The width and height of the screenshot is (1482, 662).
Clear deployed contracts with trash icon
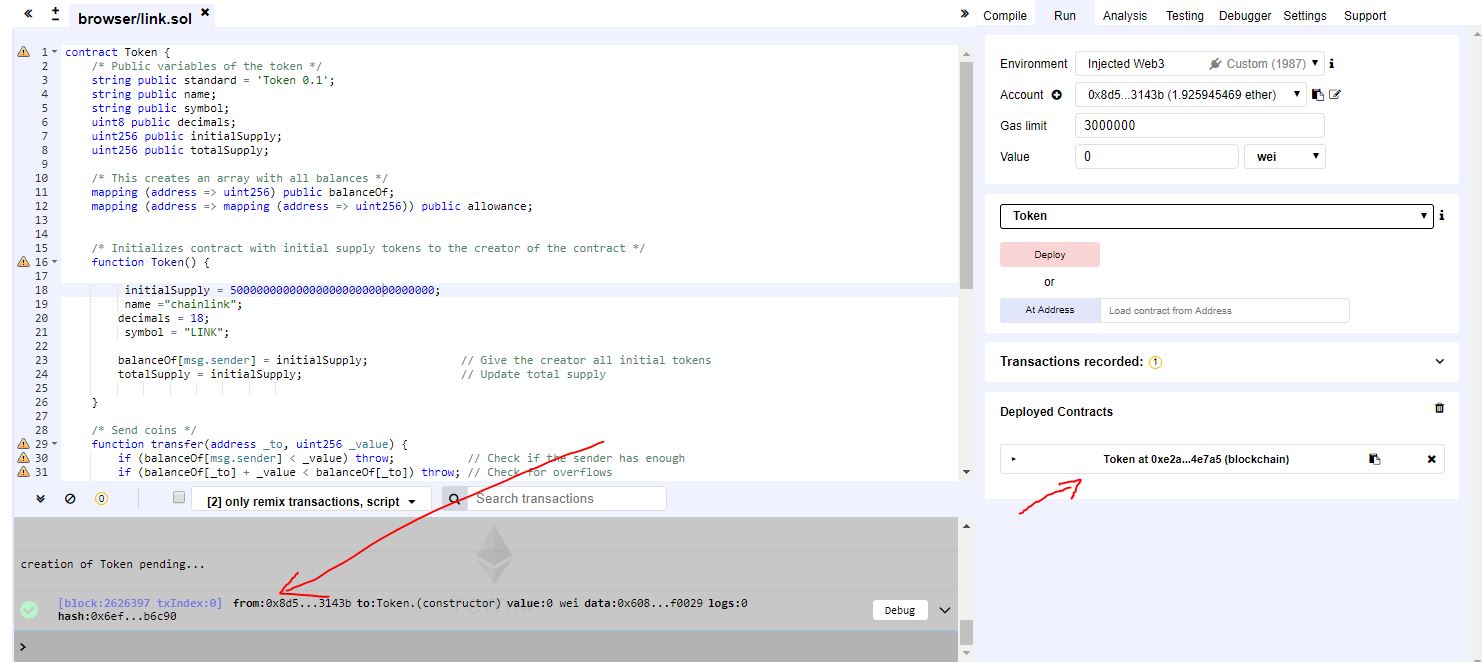click(1440, 408)
